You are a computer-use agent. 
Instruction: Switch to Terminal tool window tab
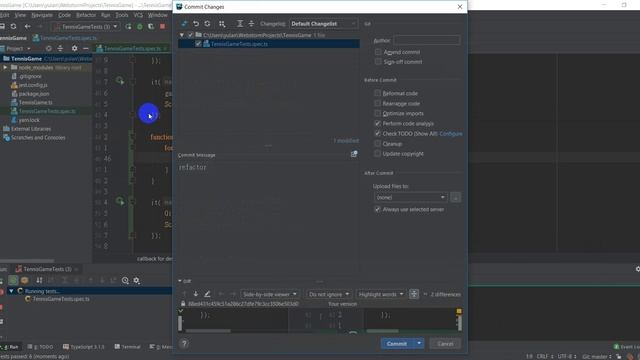pyautogui.click(x=128, y=347)
